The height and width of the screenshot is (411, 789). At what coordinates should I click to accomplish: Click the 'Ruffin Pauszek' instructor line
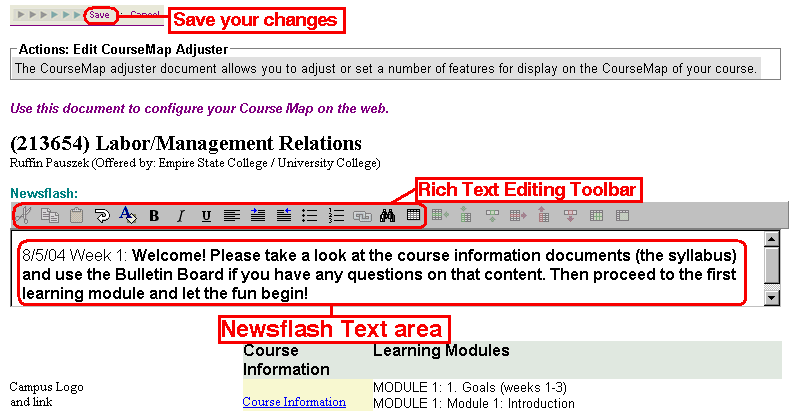pos(195,163)
